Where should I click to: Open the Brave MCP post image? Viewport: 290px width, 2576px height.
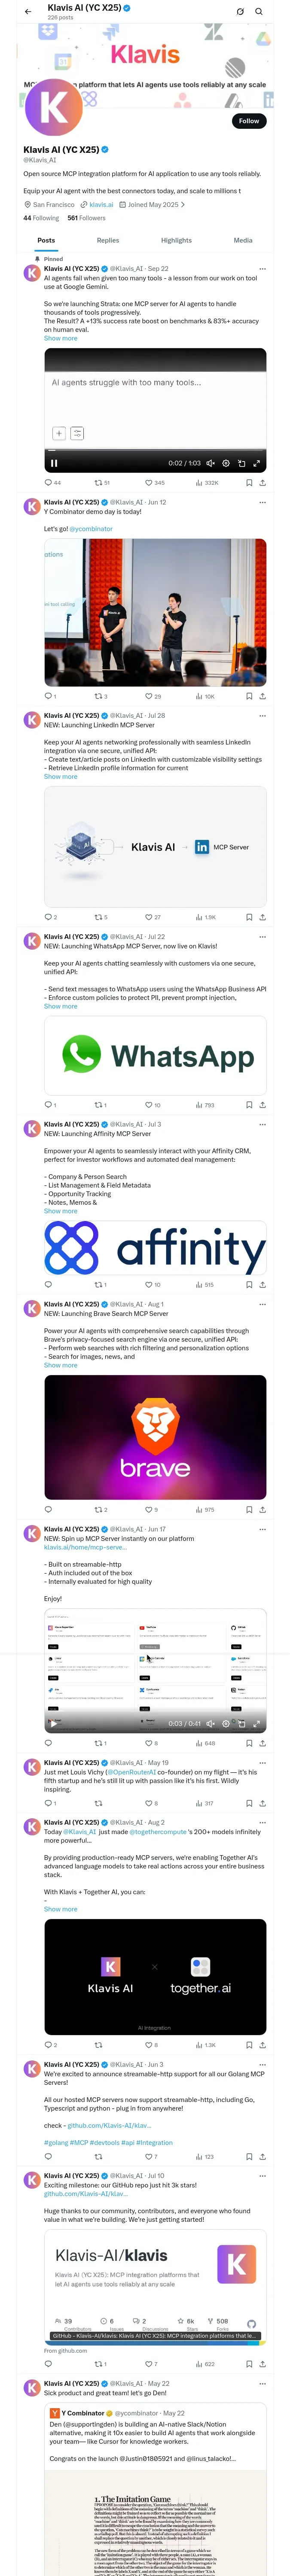click(155, 1436)
